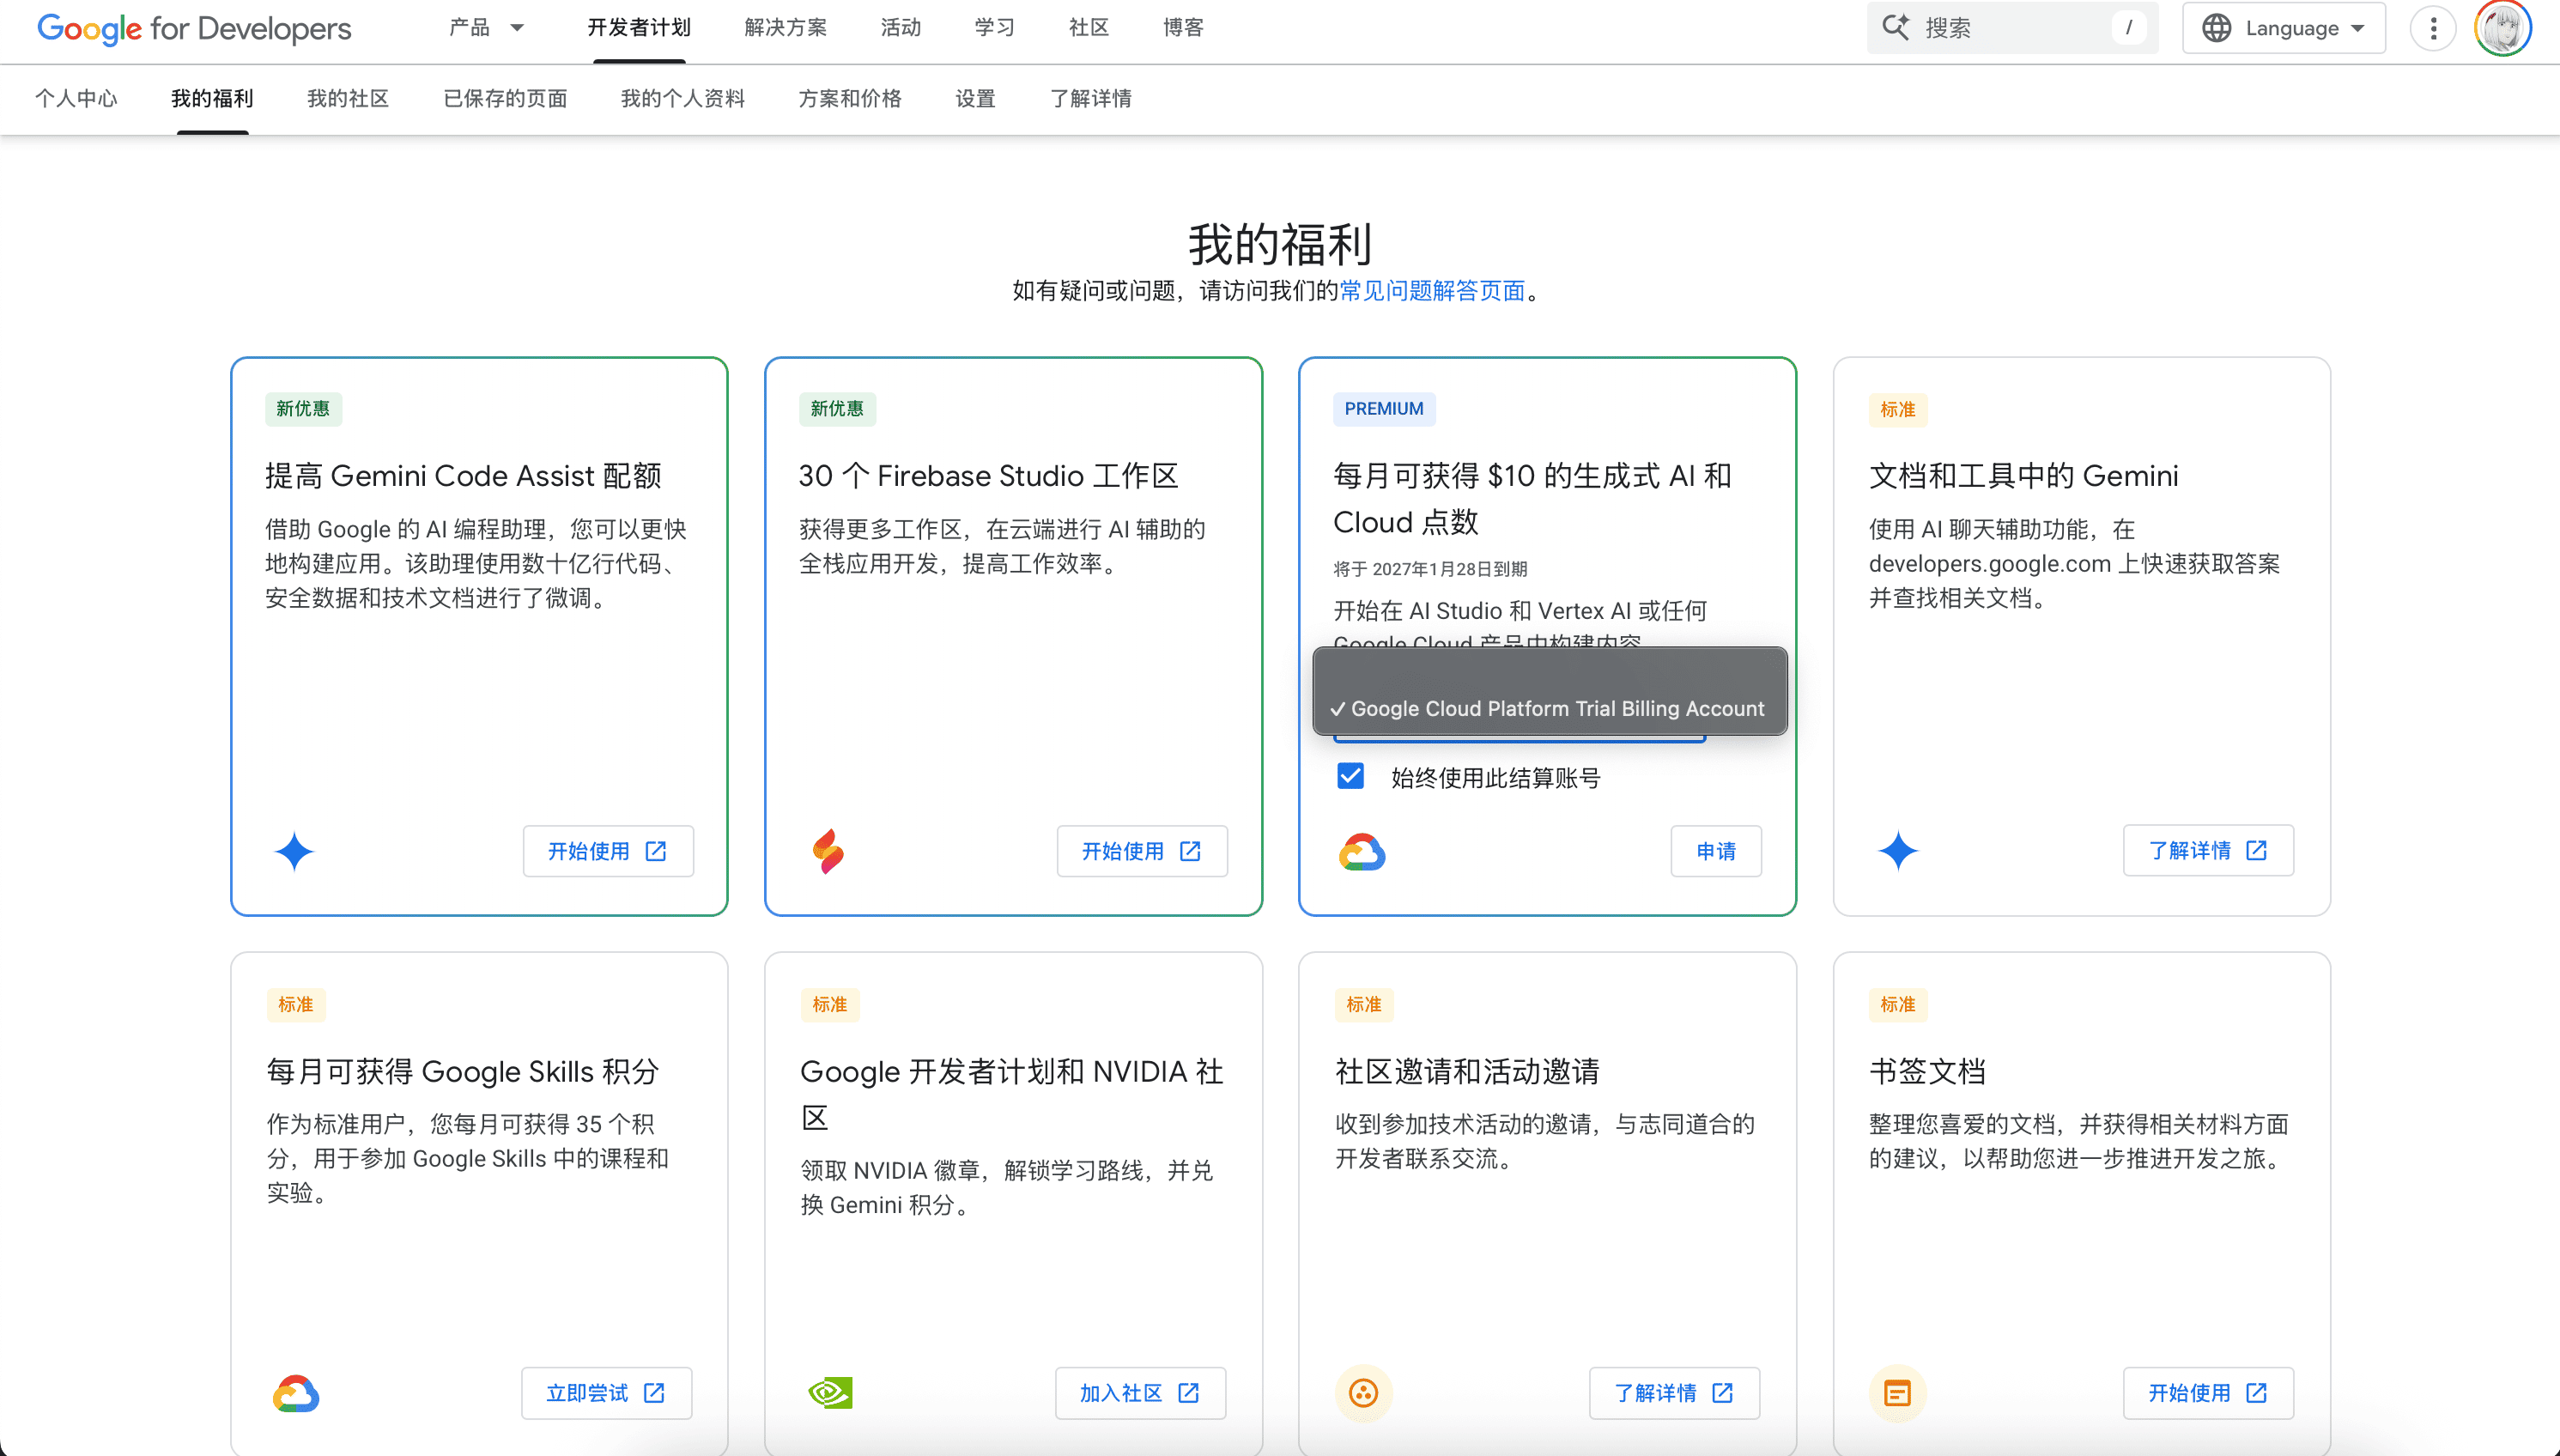Switch to the 已保存的页面 tab
The image size is (2560, 1456).
(x=505, y=99)
